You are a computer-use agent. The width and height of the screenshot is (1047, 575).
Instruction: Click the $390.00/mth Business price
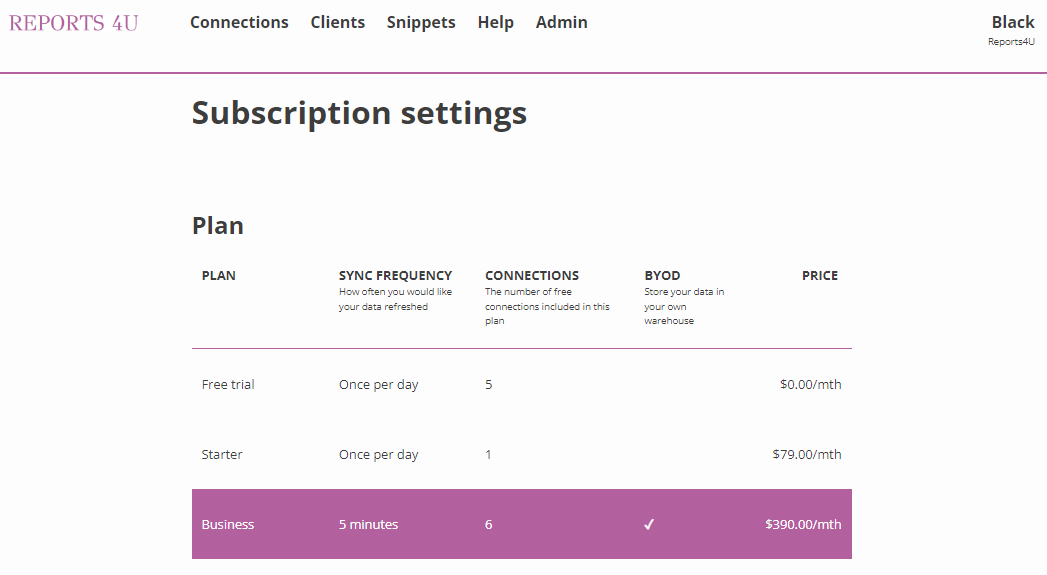click(803, 524)
